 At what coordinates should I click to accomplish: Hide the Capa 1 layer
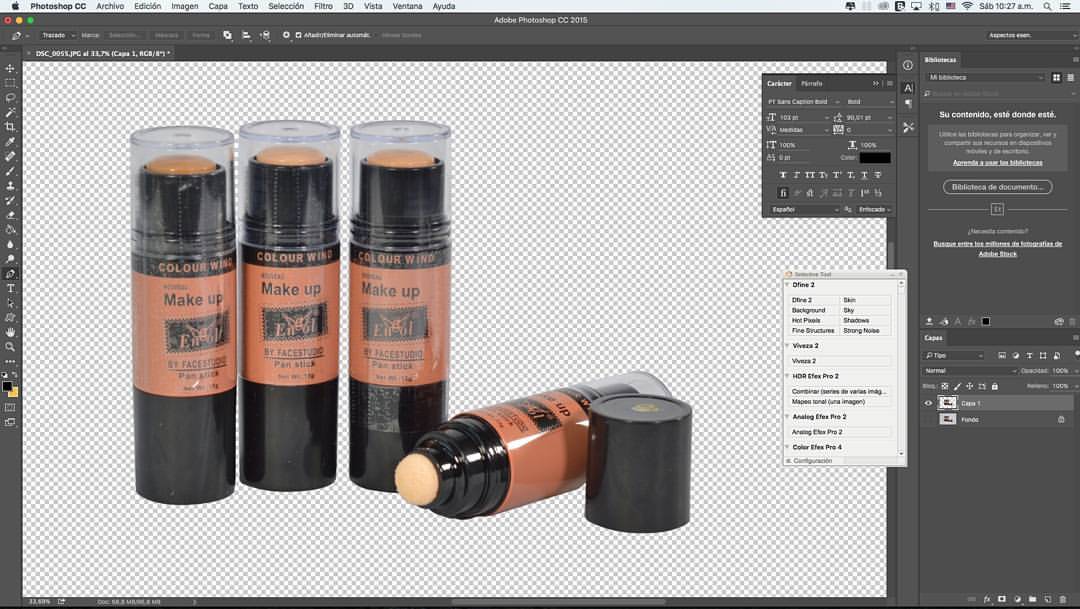tap(928, 403)
